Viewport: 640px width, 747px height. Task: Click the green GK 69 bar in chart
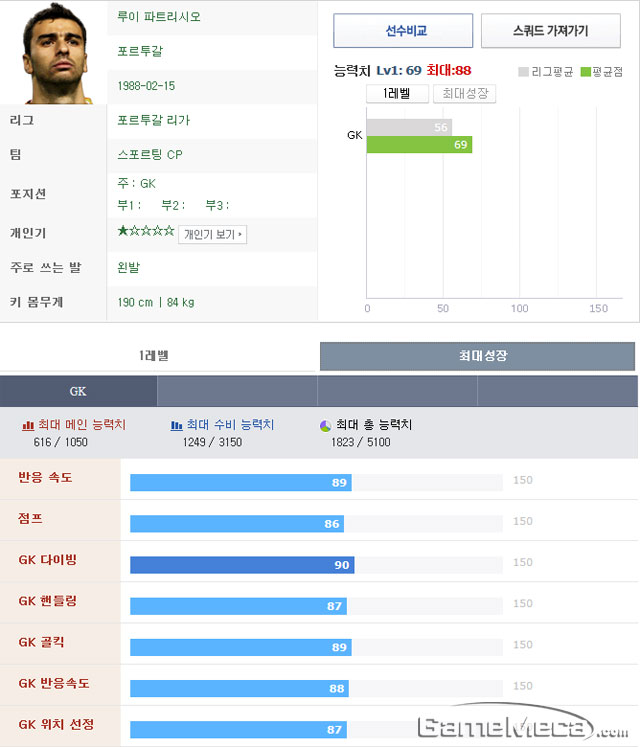419,145
